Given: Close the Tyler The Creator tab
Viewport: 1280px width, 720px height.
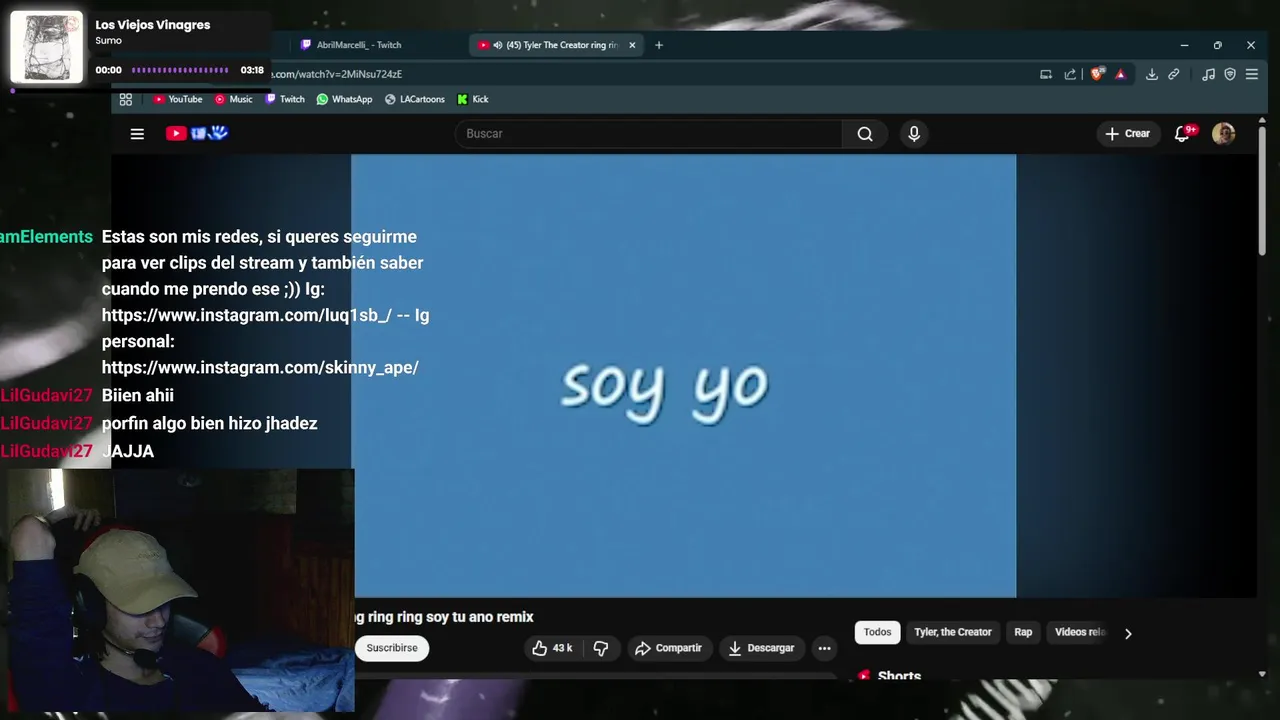Looking at the screenshot, I should point(632,45).
